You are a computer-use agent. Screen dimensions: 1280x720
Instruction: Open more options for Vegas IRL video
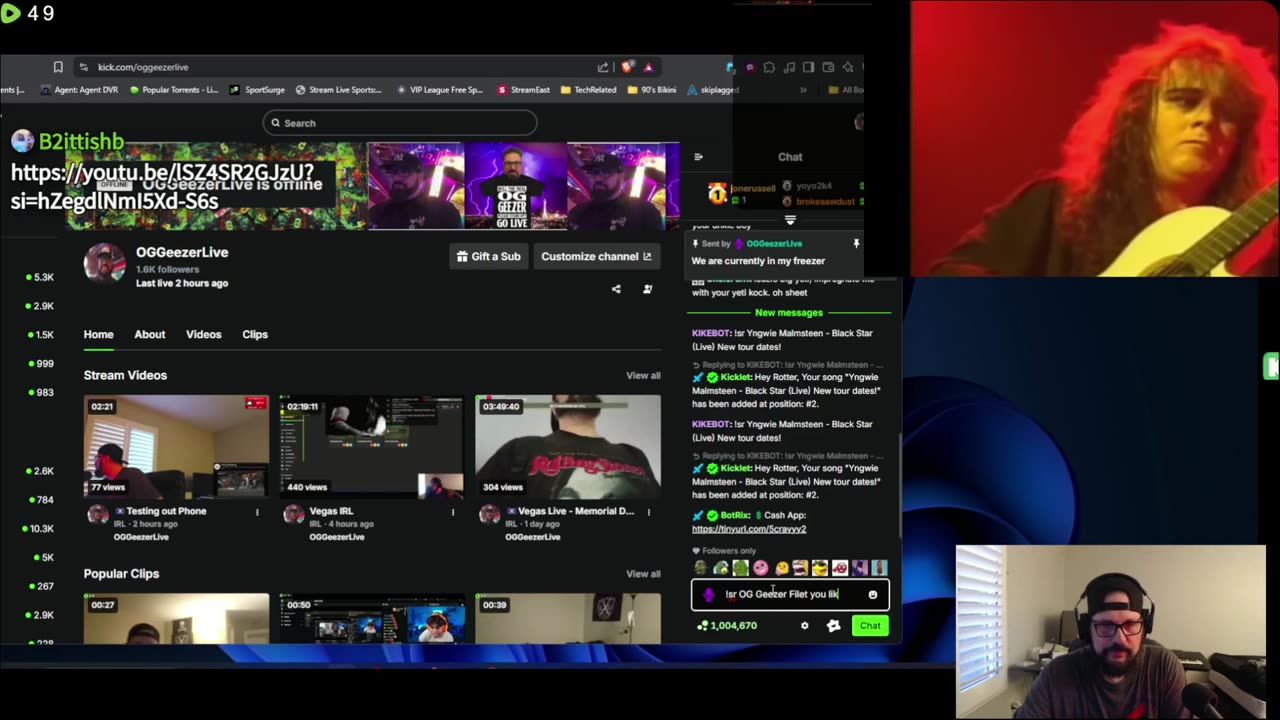point(453,512)
